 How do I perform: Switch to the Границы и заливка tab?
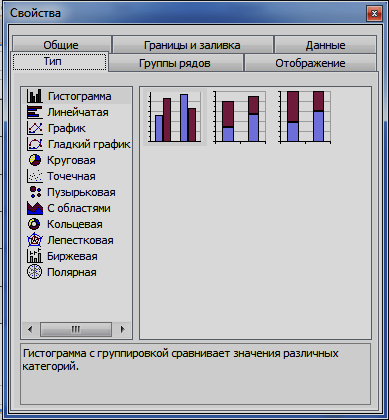(192, 45)
